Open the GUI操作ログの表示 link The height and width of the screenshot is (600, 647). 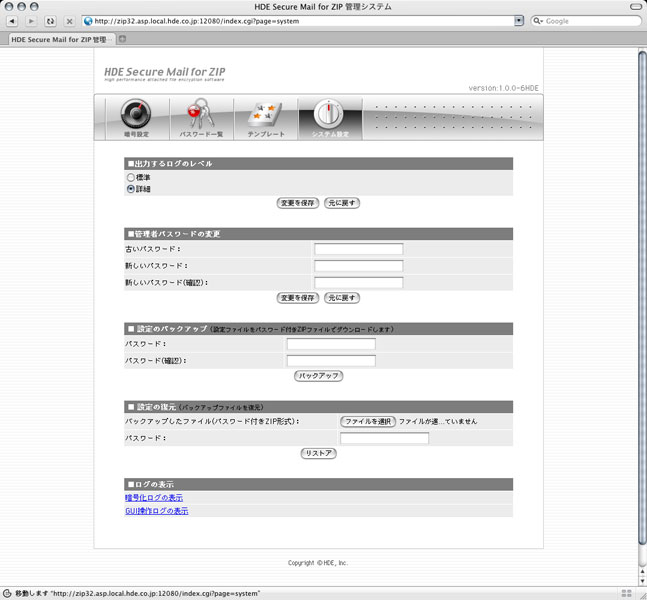point(156,511)
